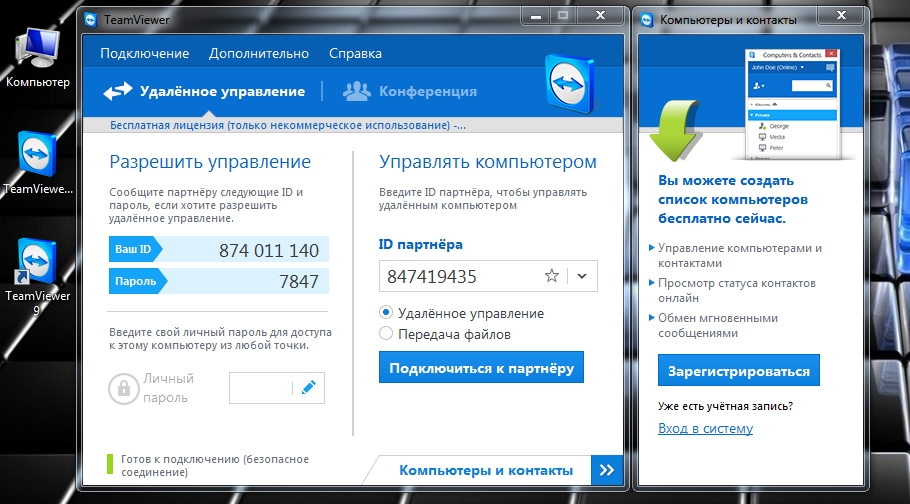
Task: Click the Computers & Contacts preview thumbnail
Action: 793,105
